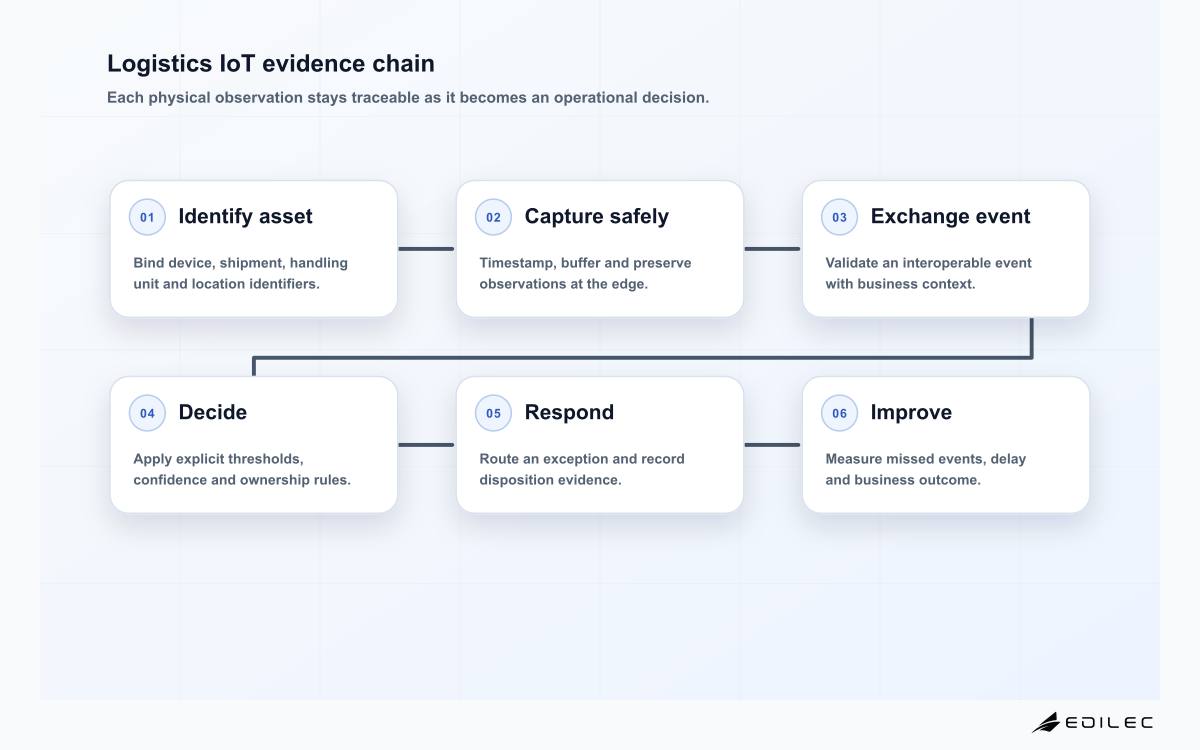Click the Measure missed events description
The image size is (1200, 750).
click(925, 469)
